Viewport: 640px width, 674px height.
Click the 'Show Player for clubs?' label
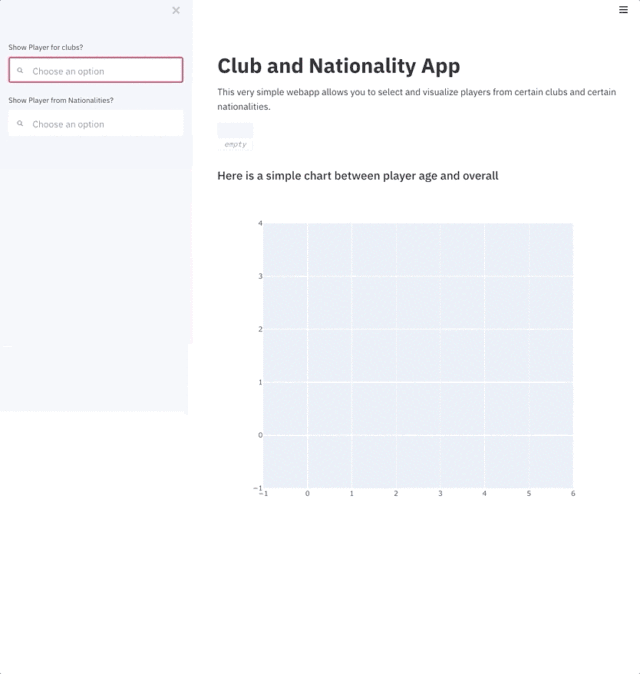point(46,47)
